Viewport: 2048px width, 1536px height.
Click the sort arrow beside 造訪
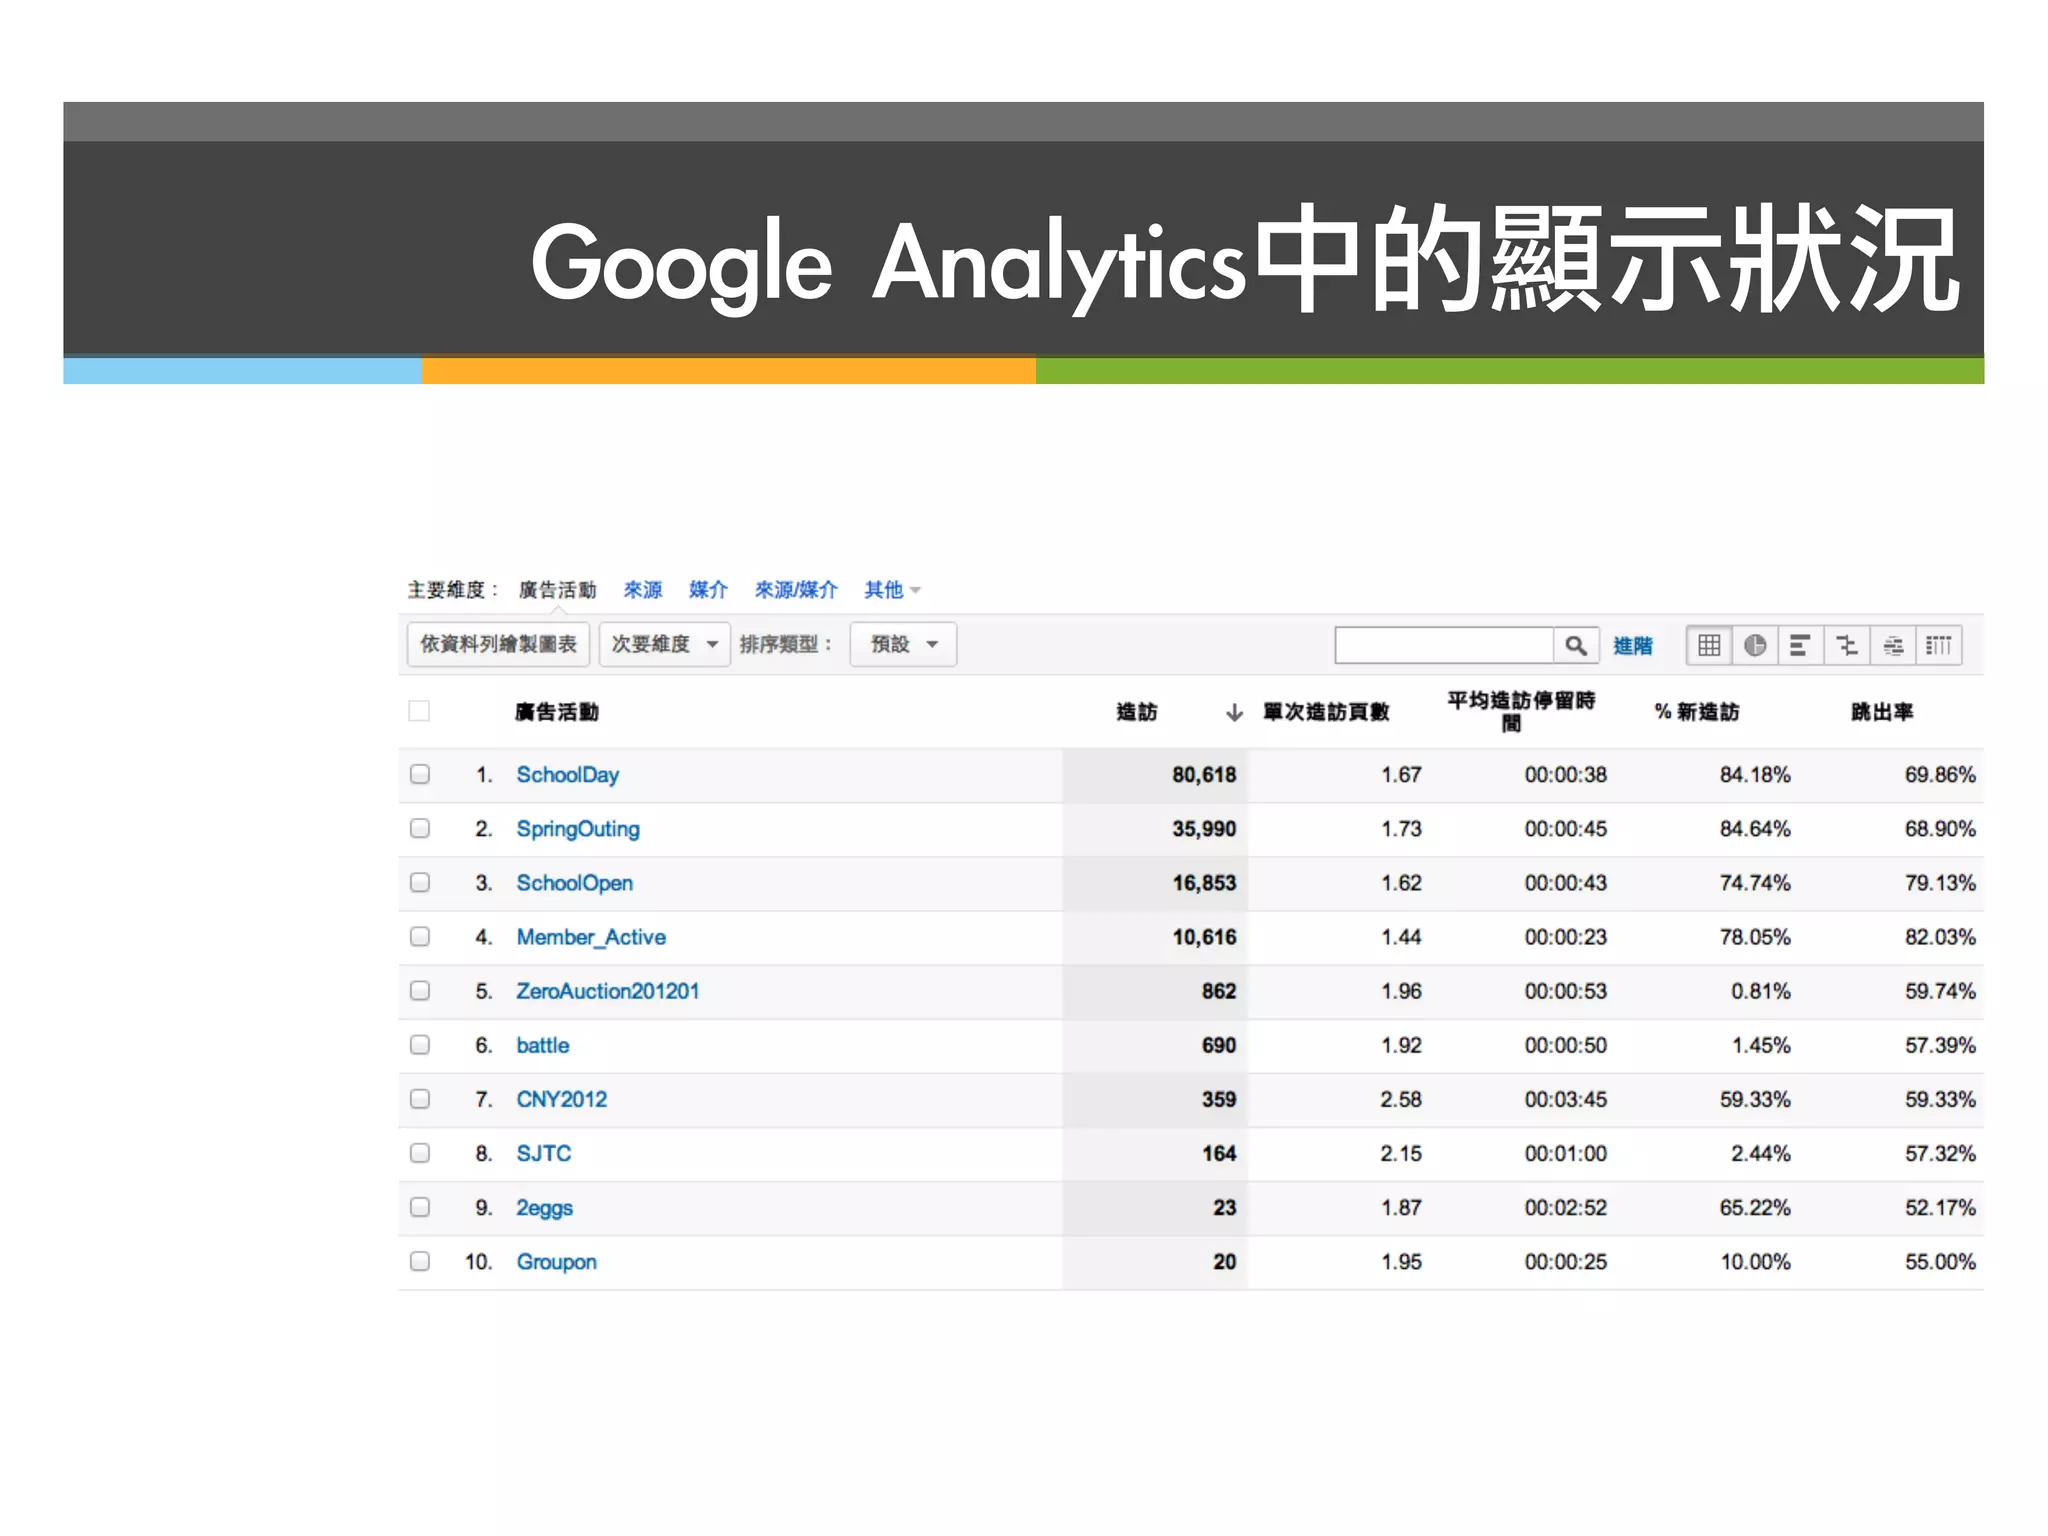1235,712
